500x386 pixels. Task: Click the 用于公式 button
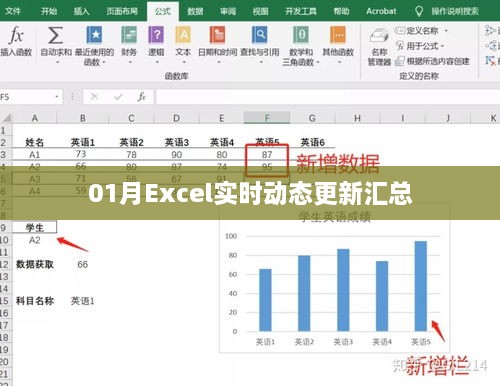pyautogui.click(x=420, y=46)
